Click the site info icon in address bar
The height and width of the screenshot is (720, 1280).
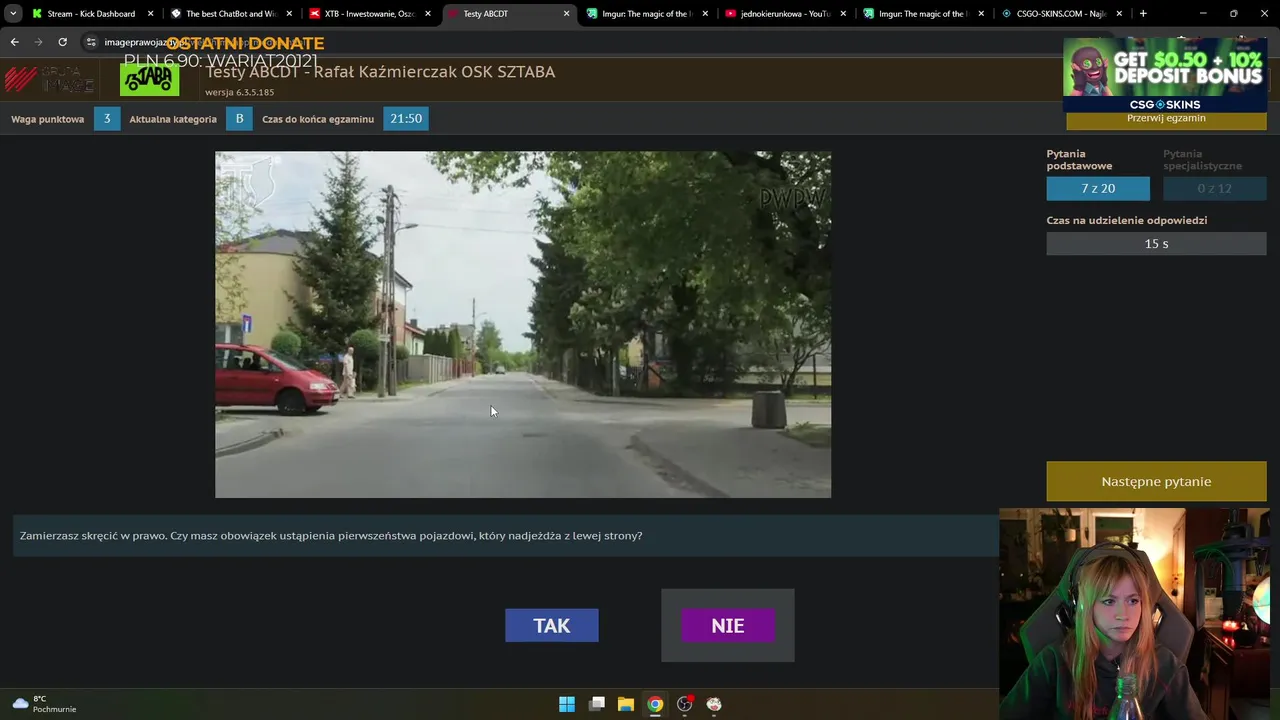tap(91, 42)
